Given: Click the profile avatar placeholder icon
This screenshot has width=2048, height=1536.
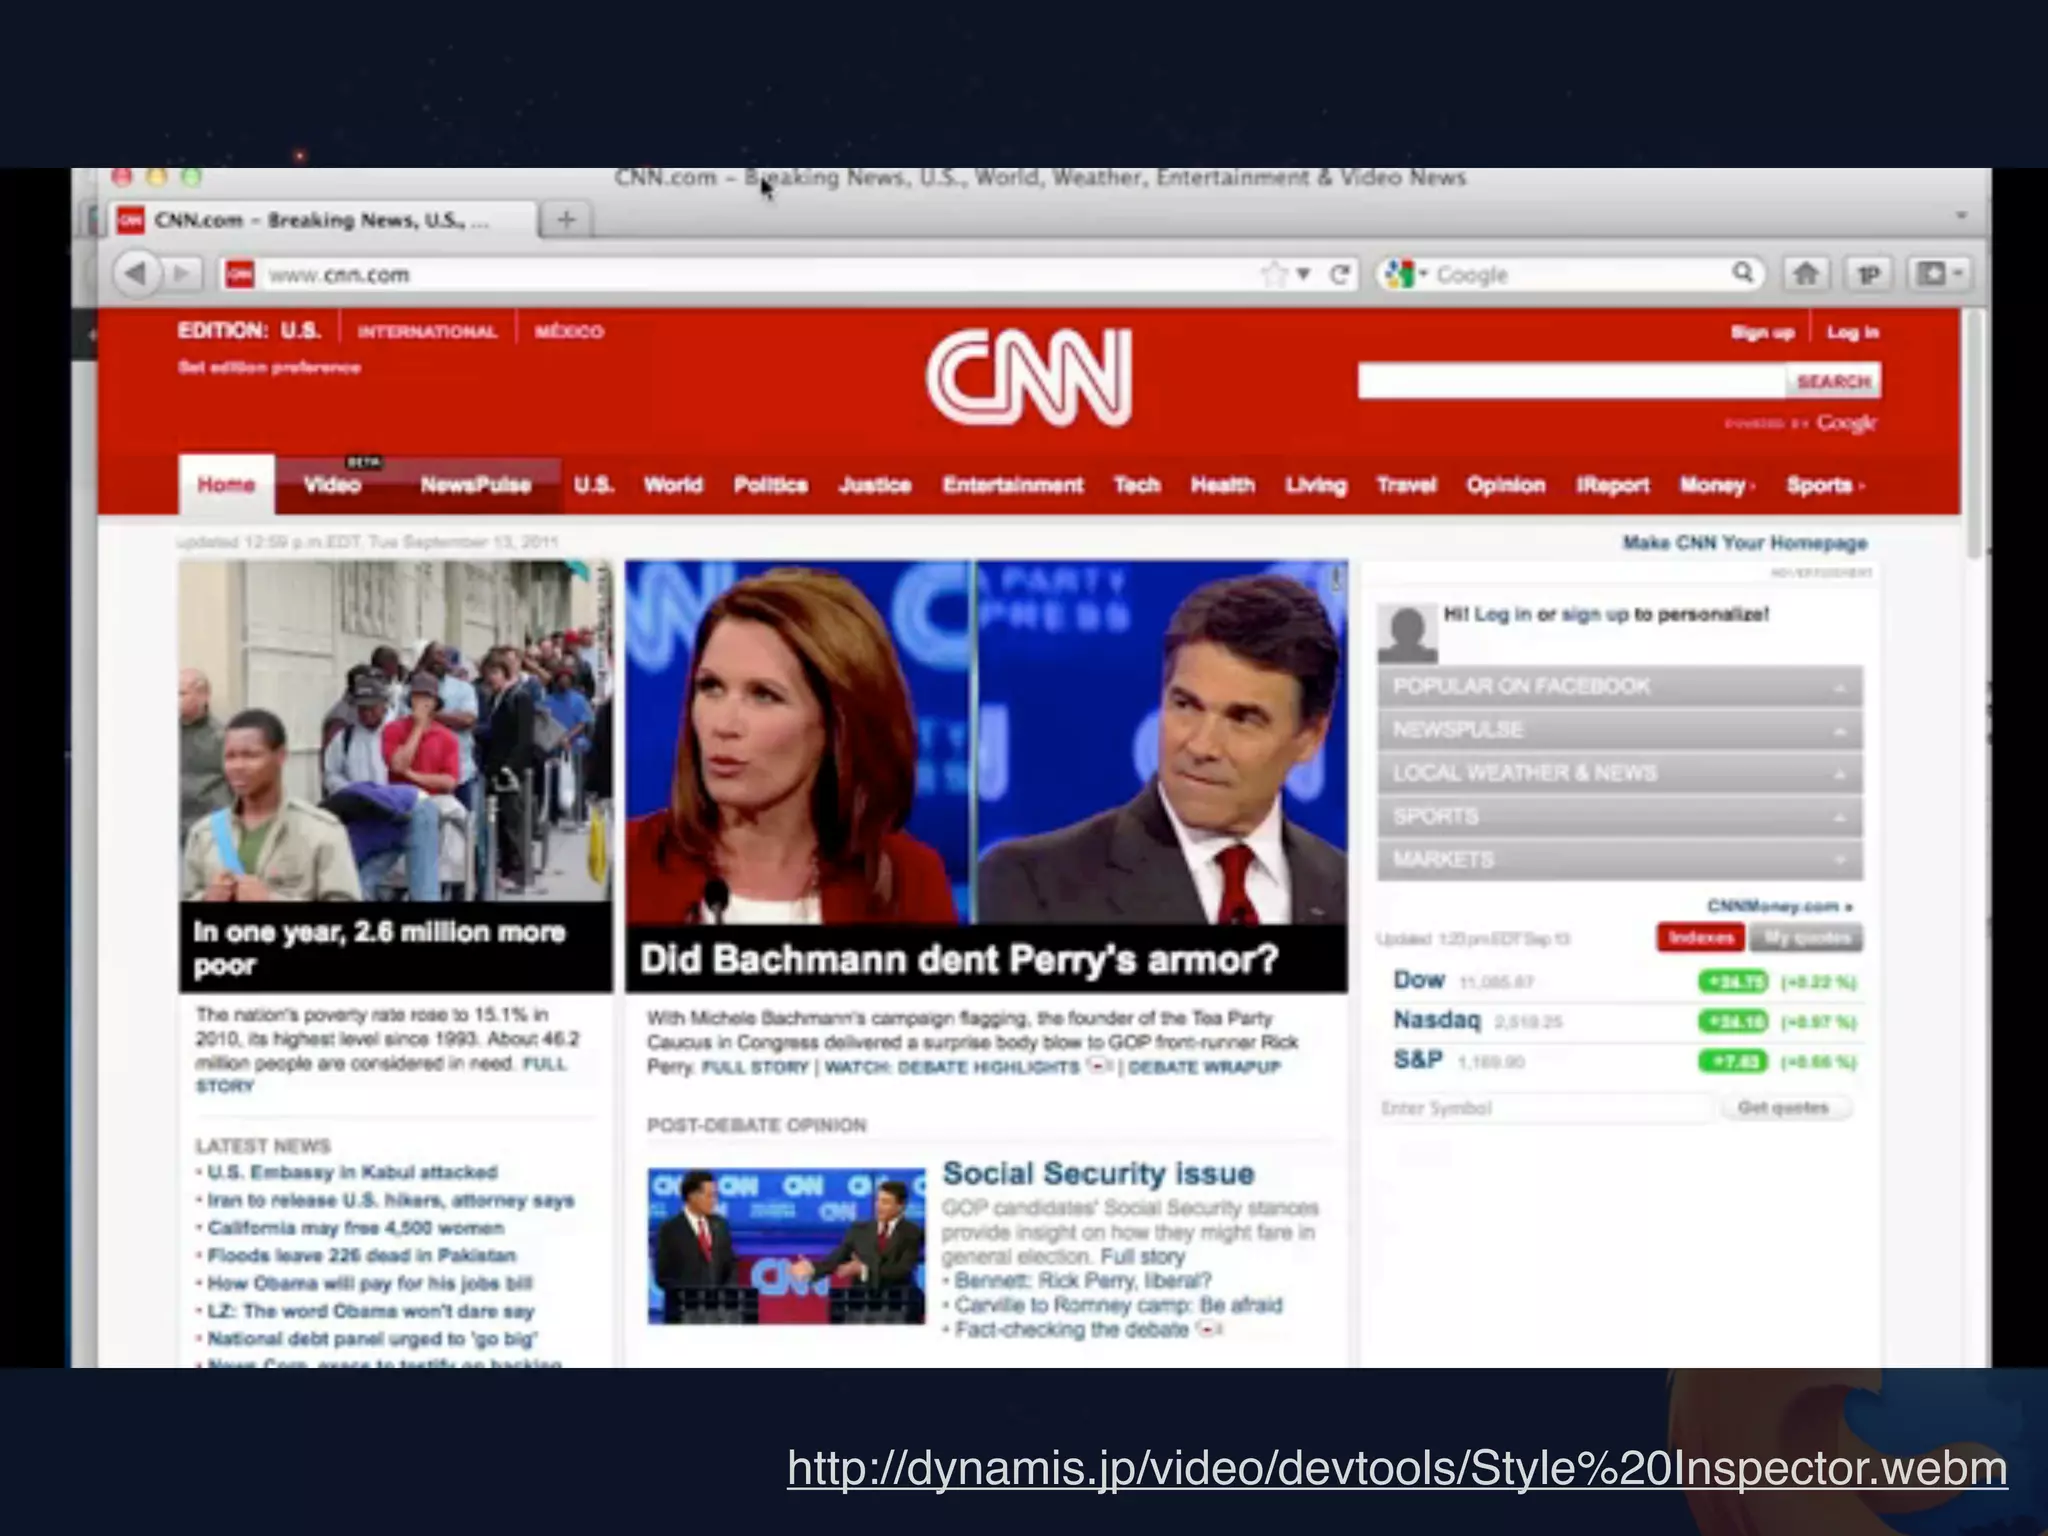Looking at the screenshot, I should tap(1407, 634).
